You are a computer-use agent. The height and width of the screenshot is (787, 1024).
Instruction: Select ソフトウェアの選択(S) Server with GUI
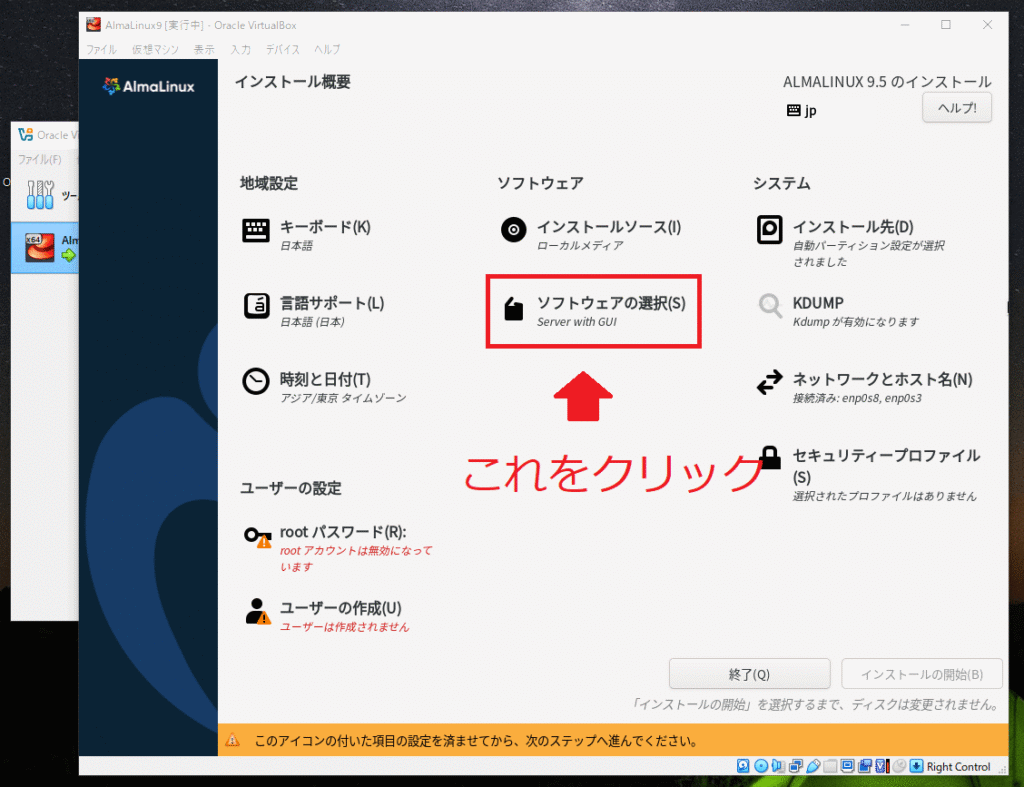pyautogui.click(x=594, y=311)
